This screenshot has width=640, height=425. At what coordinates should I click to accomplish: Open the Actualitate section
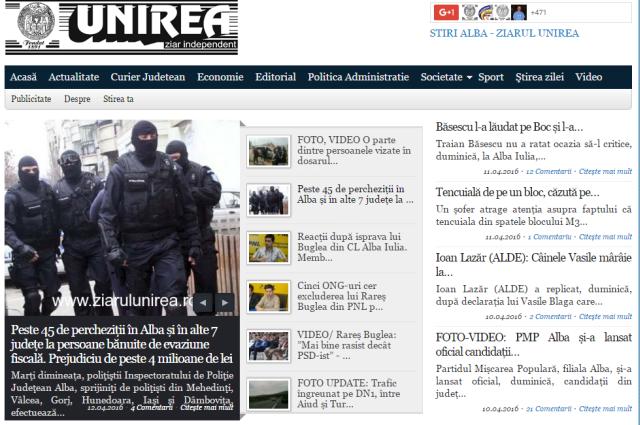coord(74,77)
